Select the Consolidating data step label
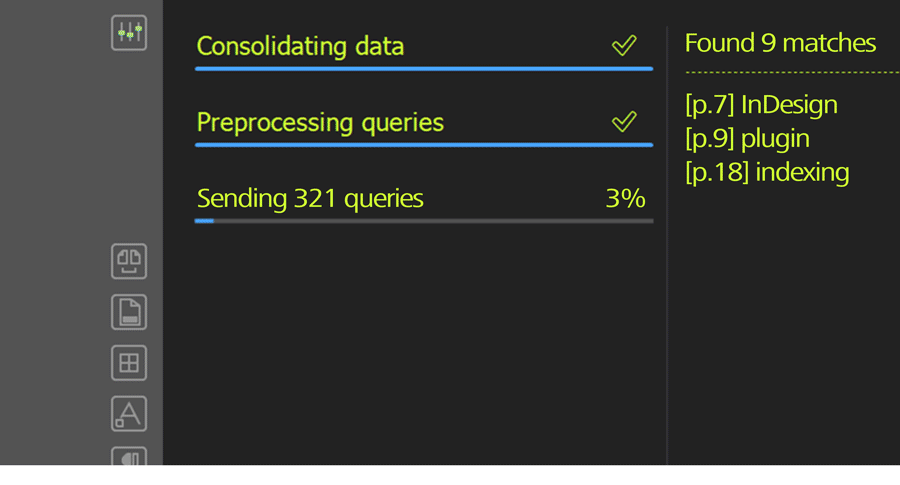Screen dimensions: 900x485 300,46
